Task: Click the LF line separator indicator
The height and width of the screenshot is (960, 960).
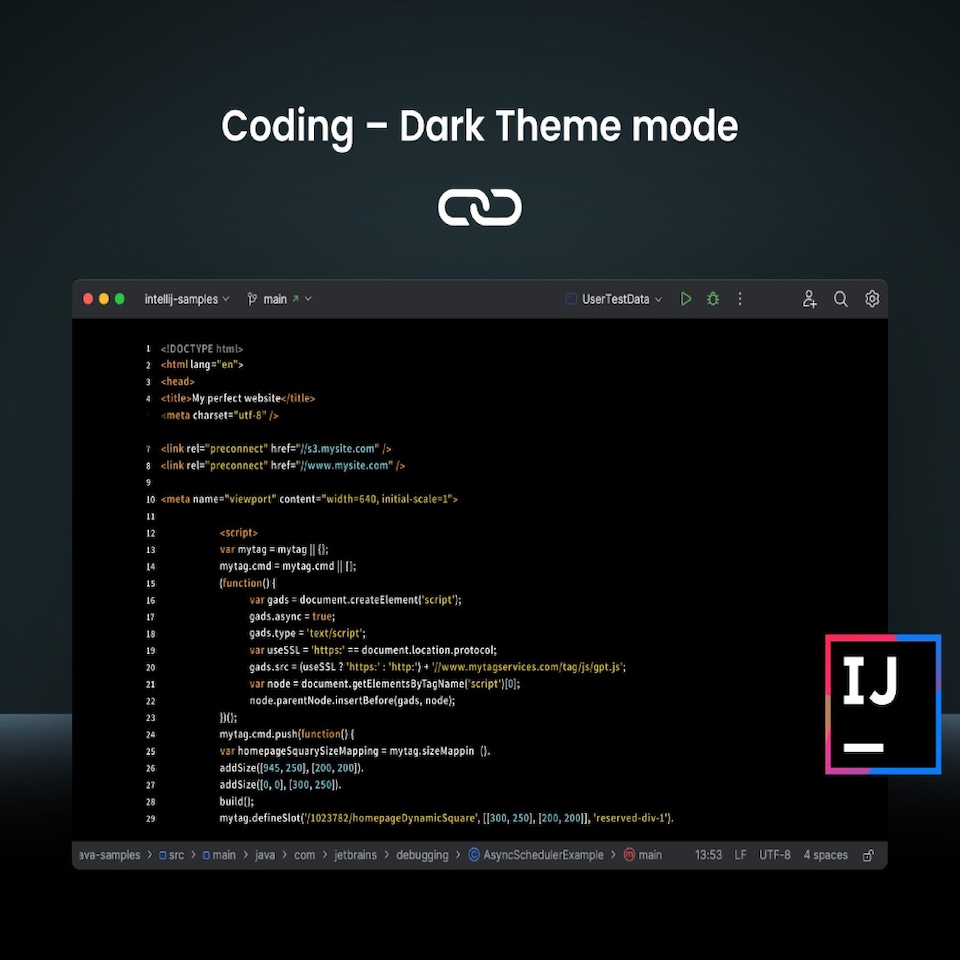Action: pyautogui.click(x=741, y=855)
